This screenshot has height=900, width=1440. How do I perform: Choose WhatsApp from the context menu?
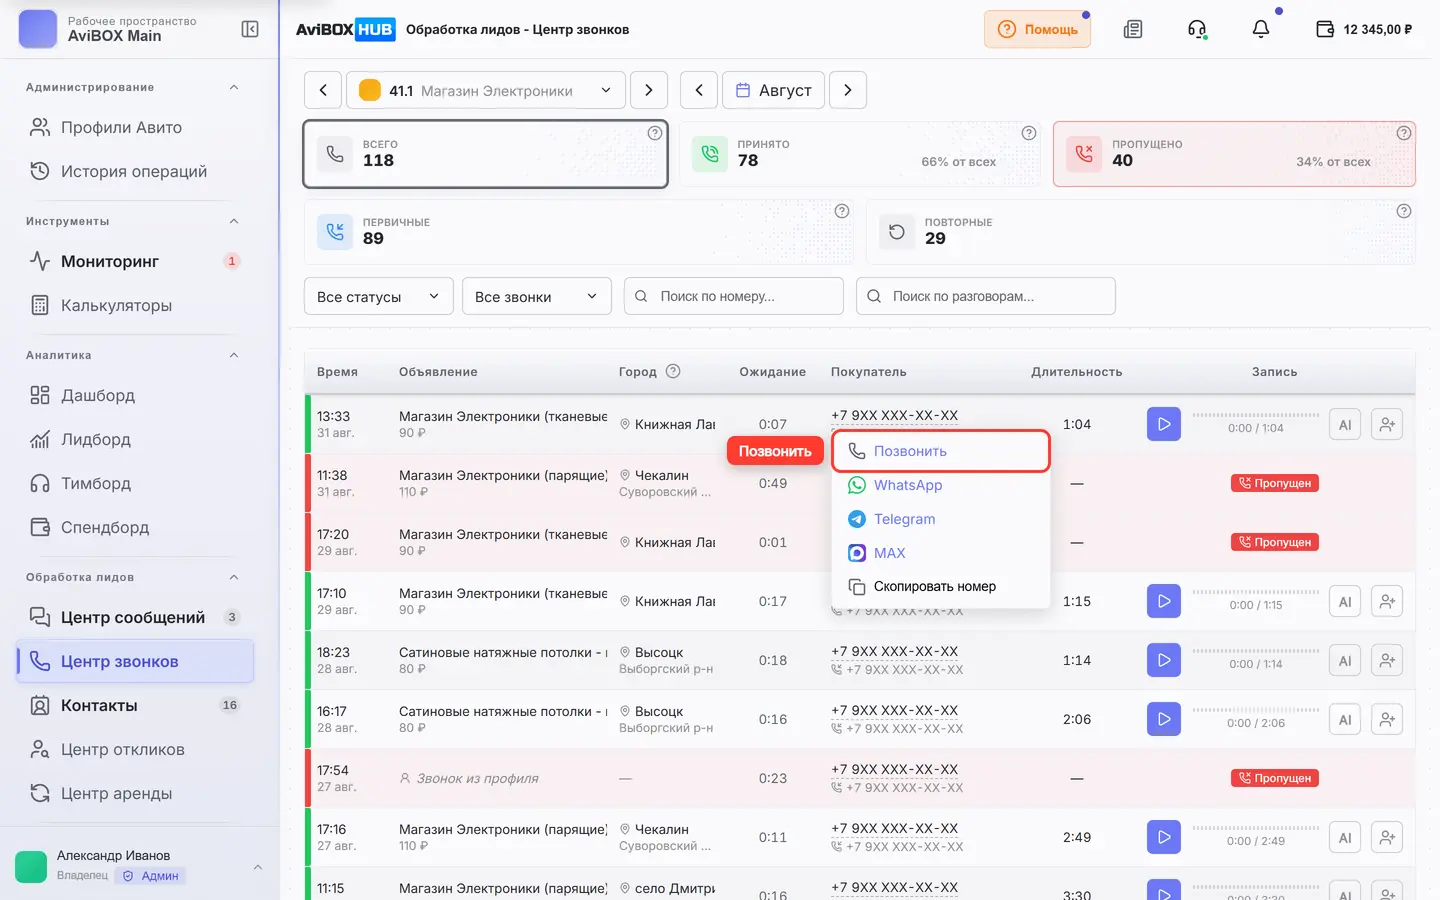click(x=941, y=485)
